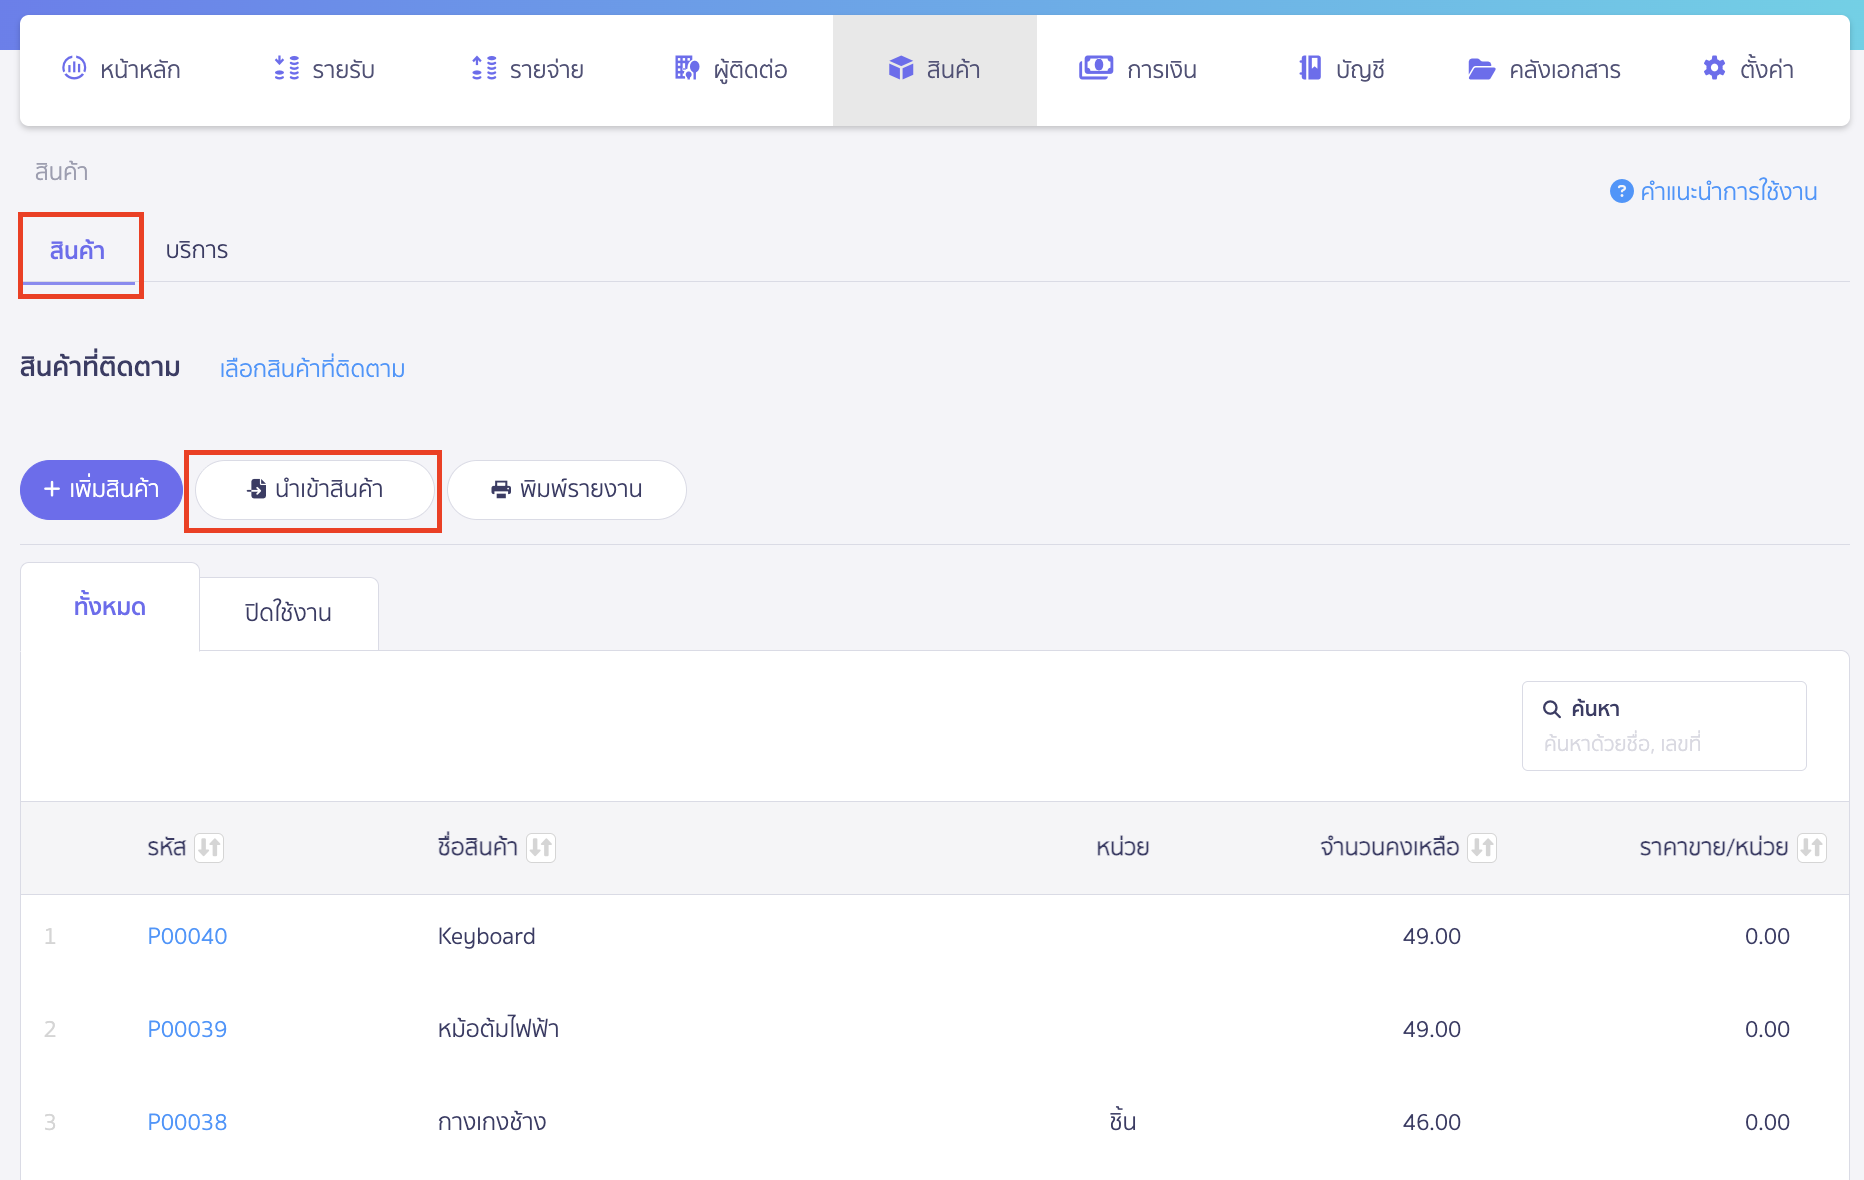Click the พิมพ์รายงาน print report button
This screenshot has width=1864, height=1180.
coord(566,490)
